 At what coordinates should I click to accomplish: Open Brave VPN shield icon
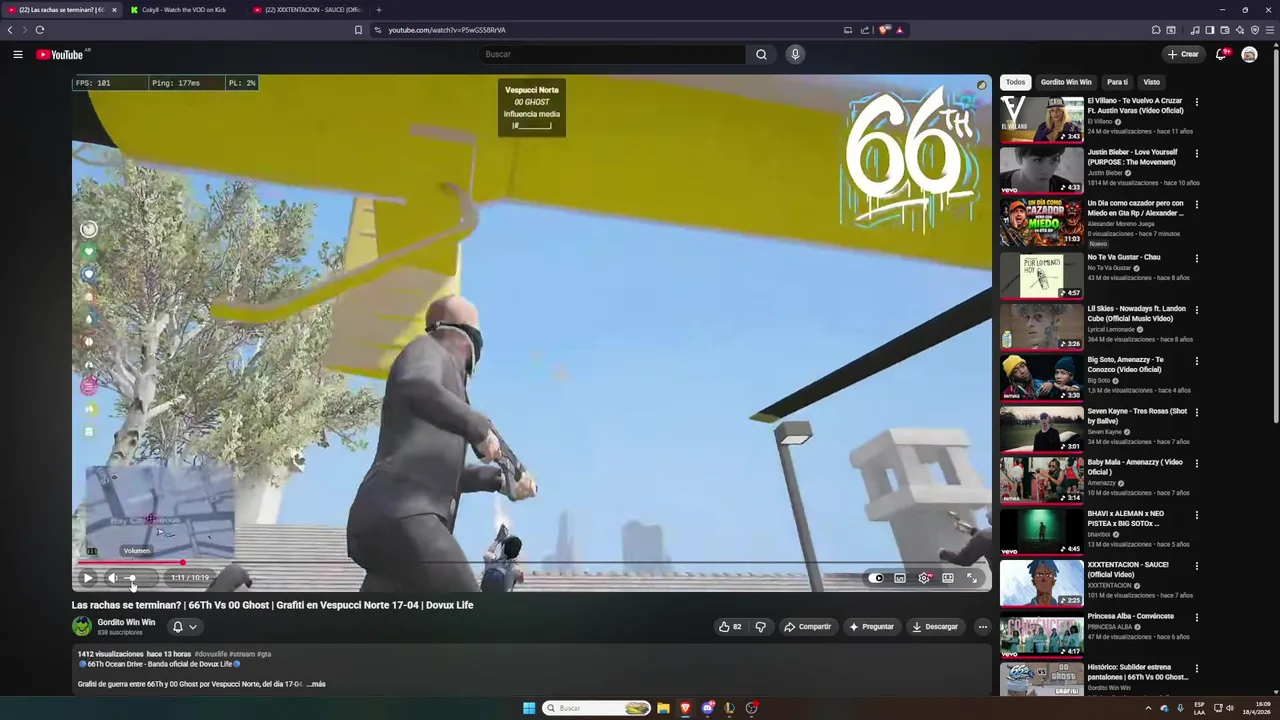(x=1255, y=30)
